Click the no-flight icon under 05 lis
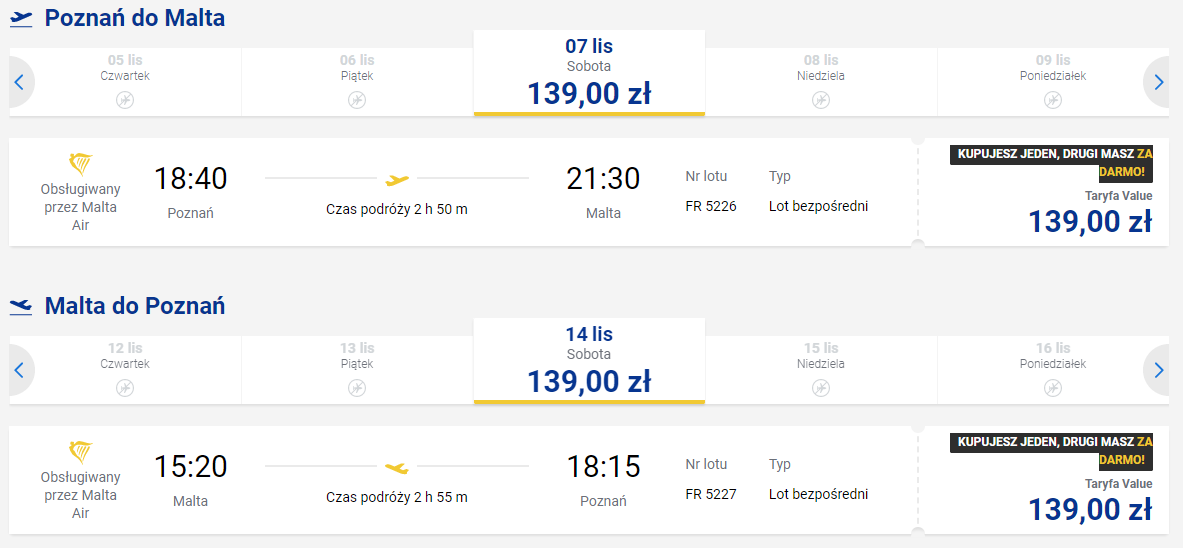Viewport: 1183px width, 548px height. click(x=125, y=99)
